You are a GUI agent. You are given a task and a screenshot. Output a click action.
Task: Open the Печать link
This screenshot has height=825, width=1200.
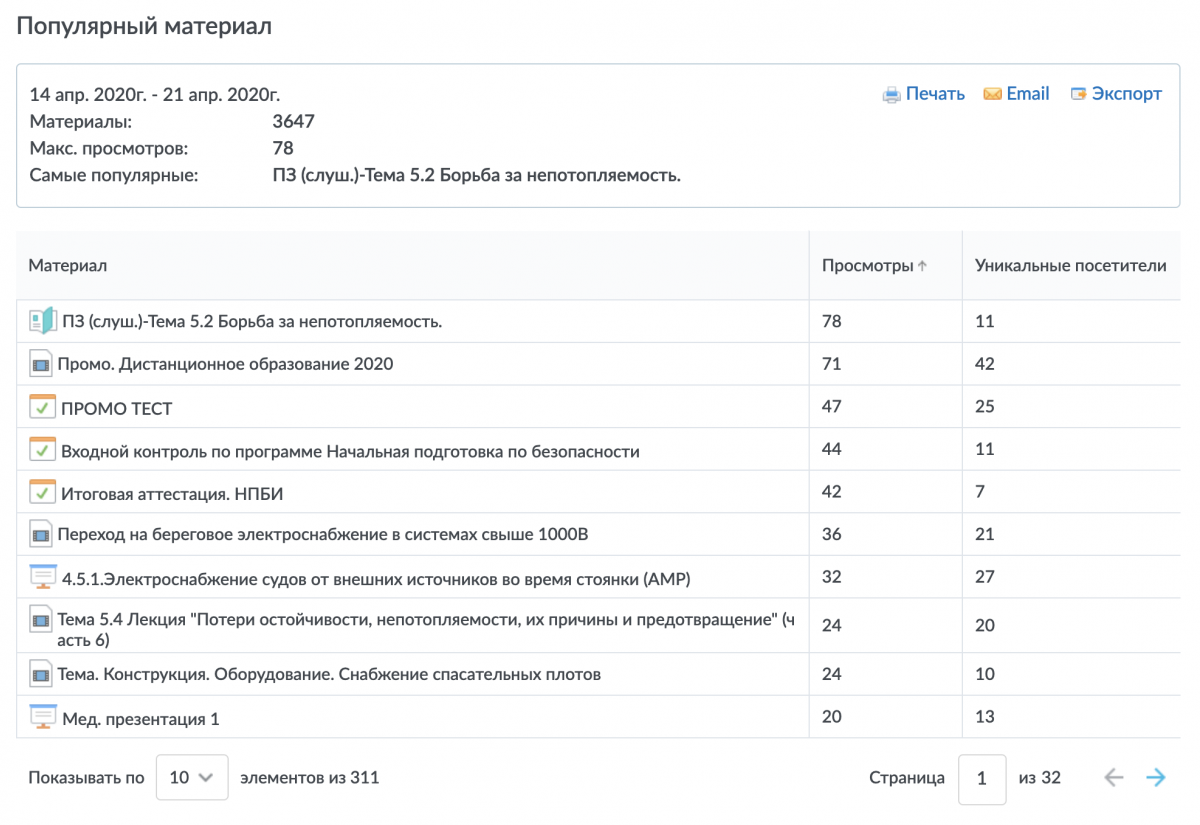coord(935,94)
